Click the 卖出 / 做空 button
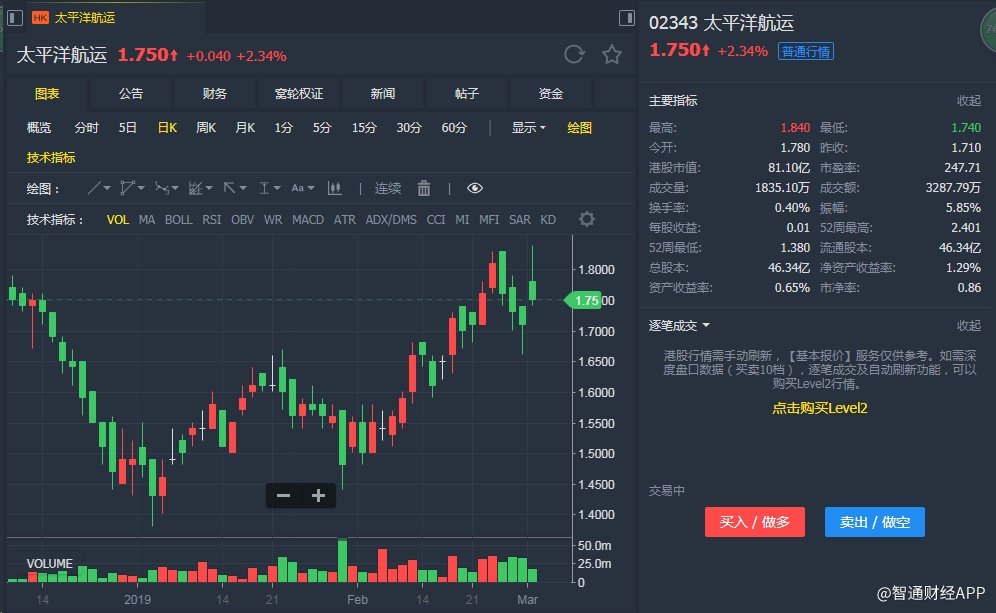Image resolution: width=996 pixels, height=613 pixels. click(x=875, y=522)
